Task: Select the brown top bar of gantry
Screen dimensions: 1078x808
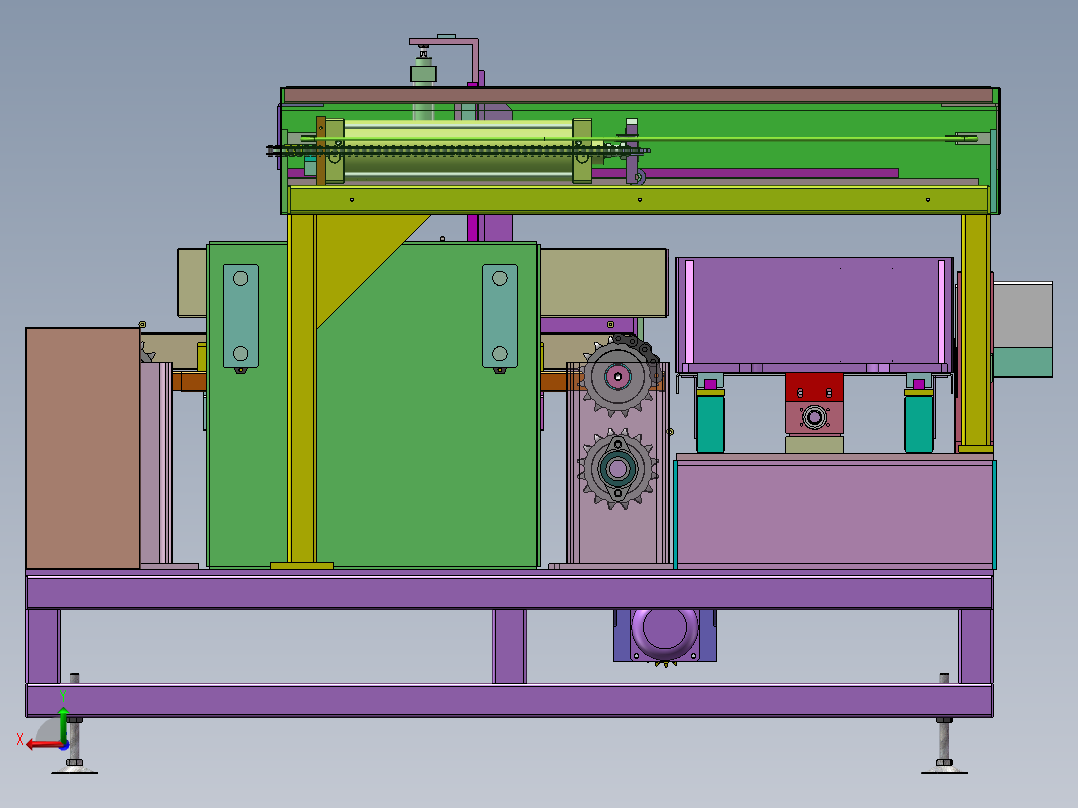Action: pos(639,95)
